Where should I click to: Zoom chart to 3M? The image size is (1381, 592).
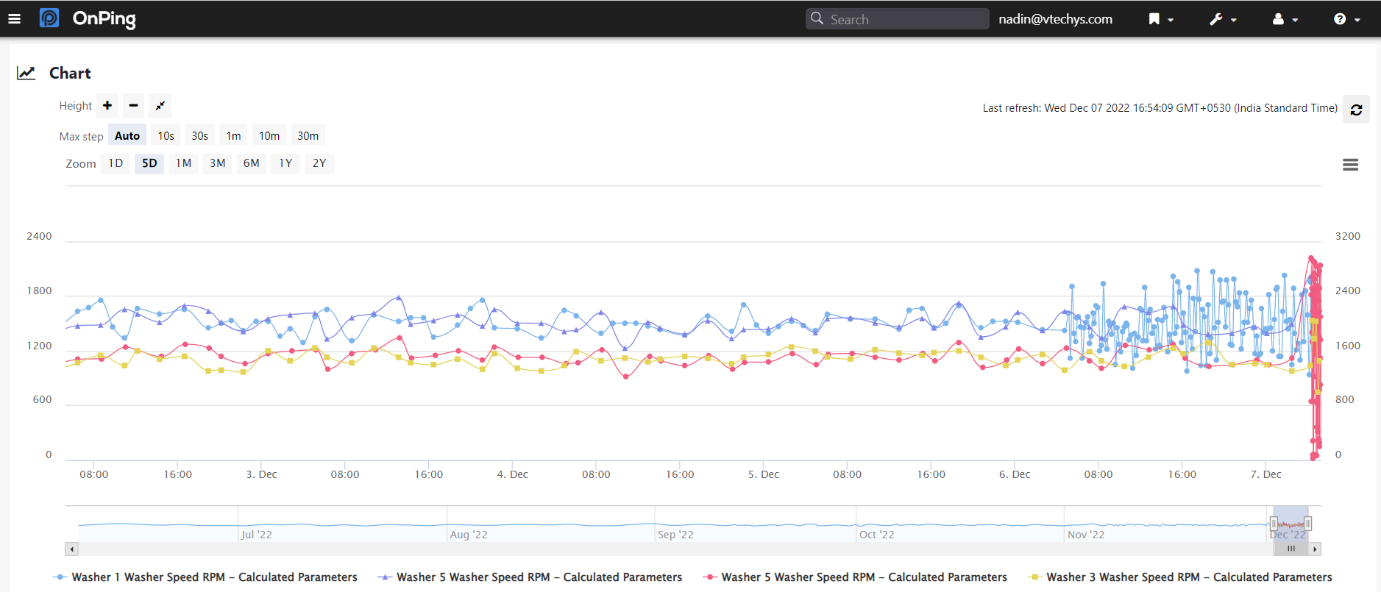pos(217,163)
